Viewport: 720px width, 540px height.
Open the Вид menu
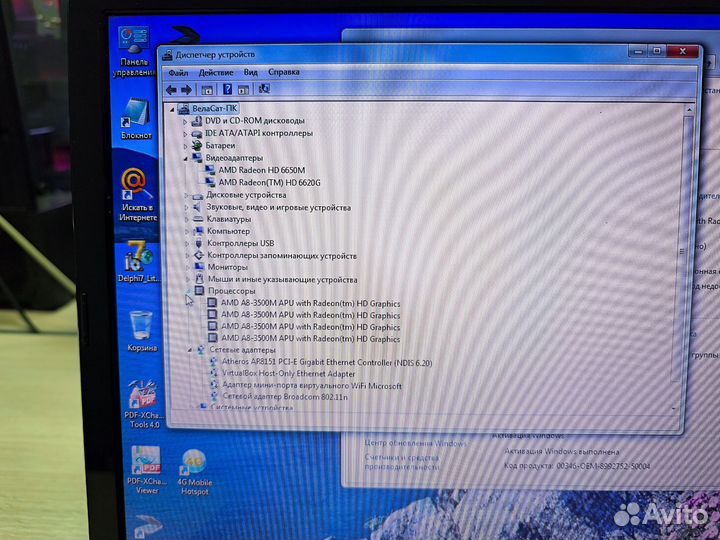(250, 72)
